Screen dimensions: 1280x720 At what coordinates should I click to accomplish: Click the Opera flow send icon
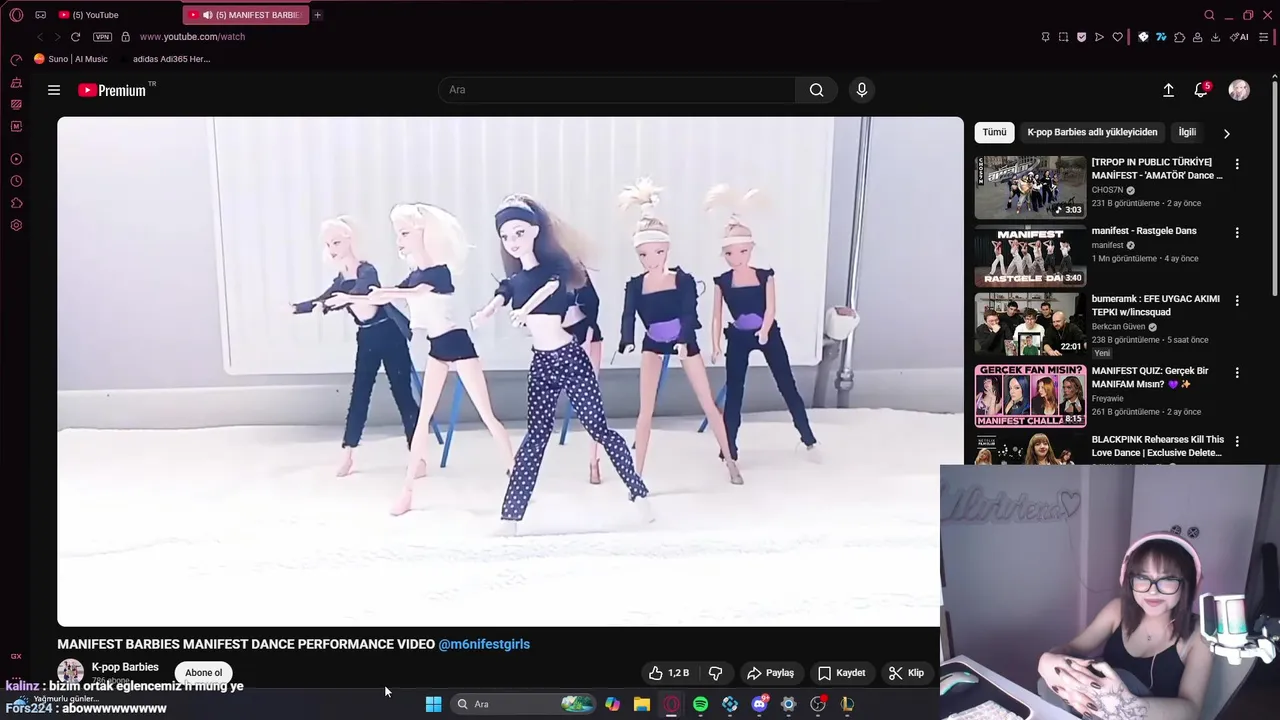coord(1099,37)
